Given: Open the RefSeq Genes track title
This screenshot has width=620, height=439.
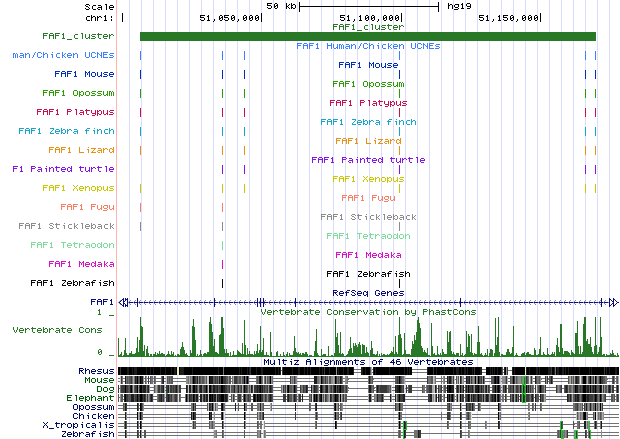Looking at the screenshot, I should (x=367, y=292).
